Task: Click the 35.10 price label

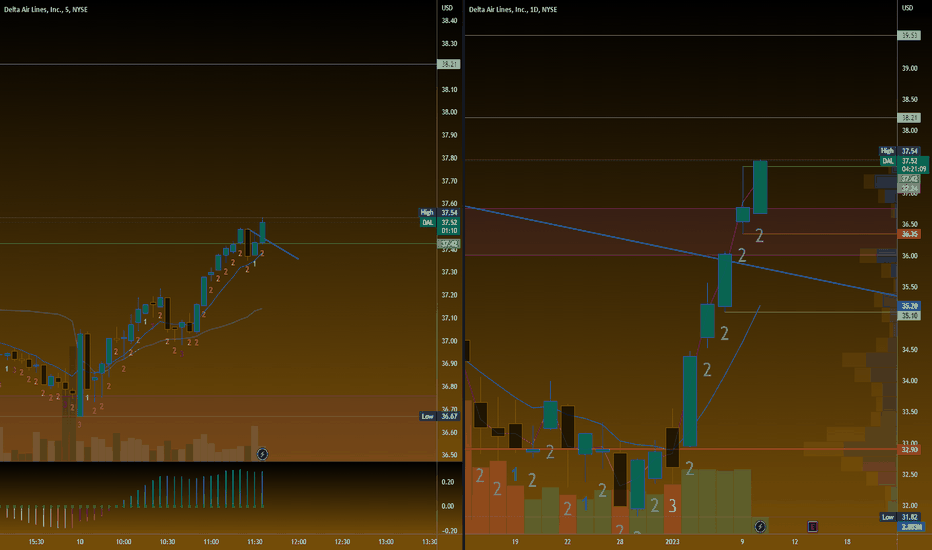Action: [909, 316]
